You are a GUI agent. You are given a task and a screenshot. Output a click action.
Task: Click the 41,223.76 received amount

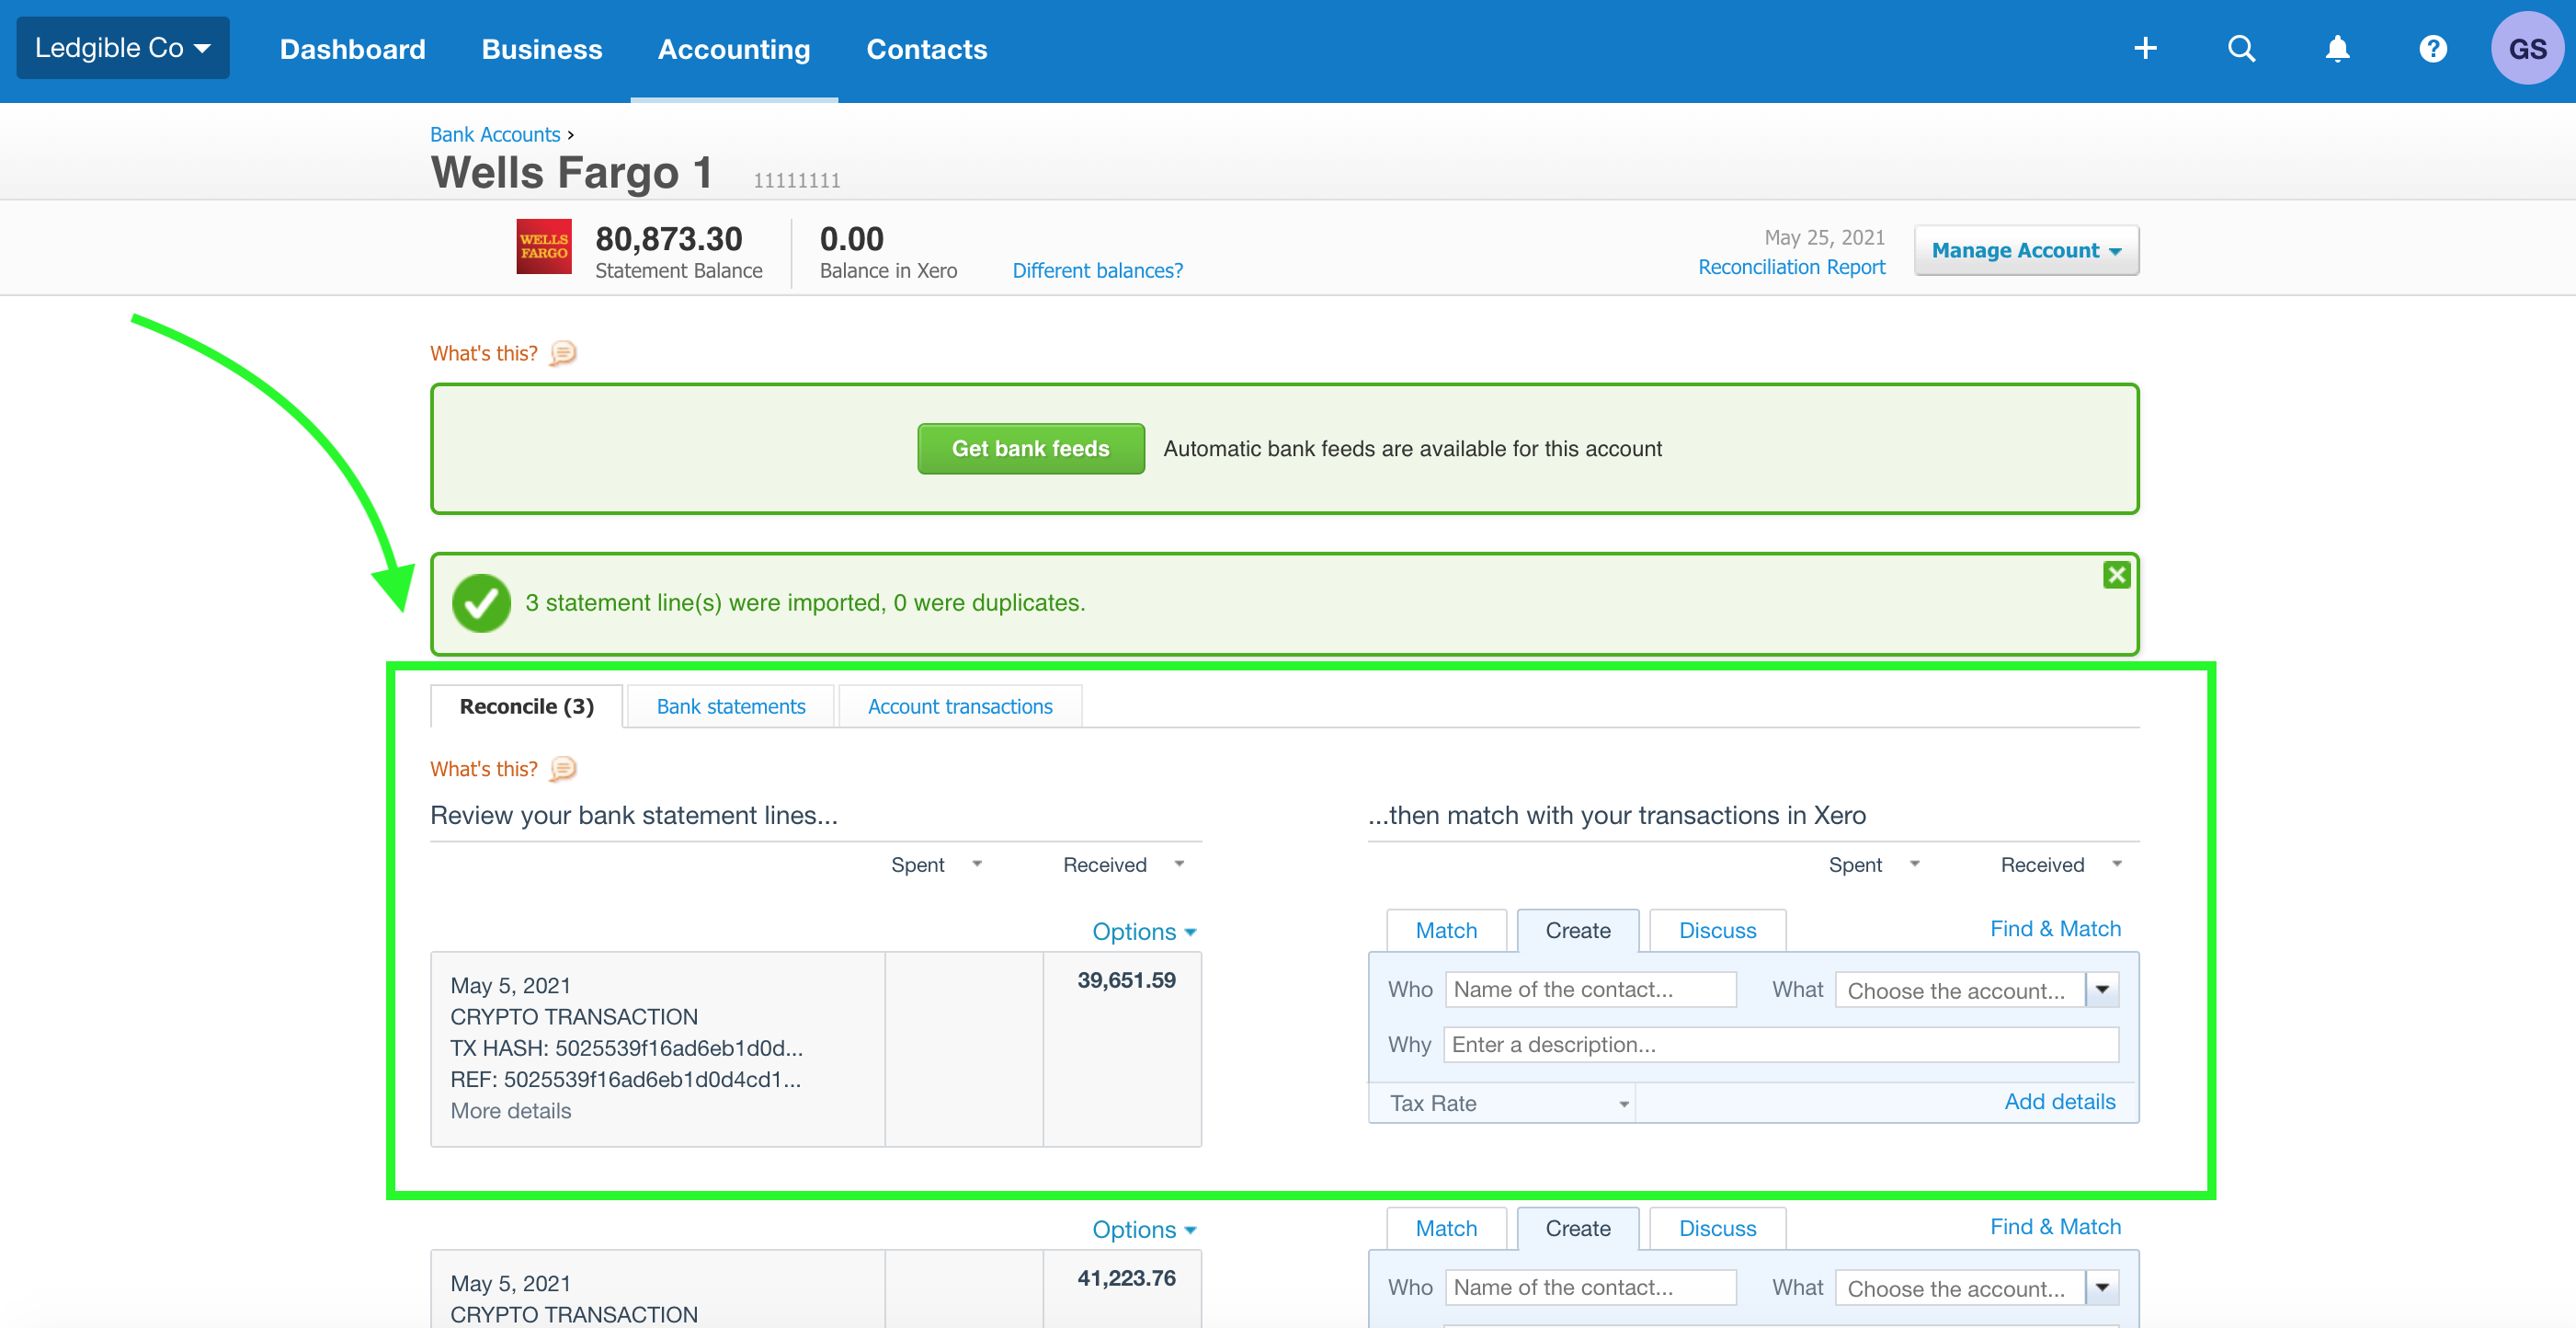(x=1126, y=1278)
